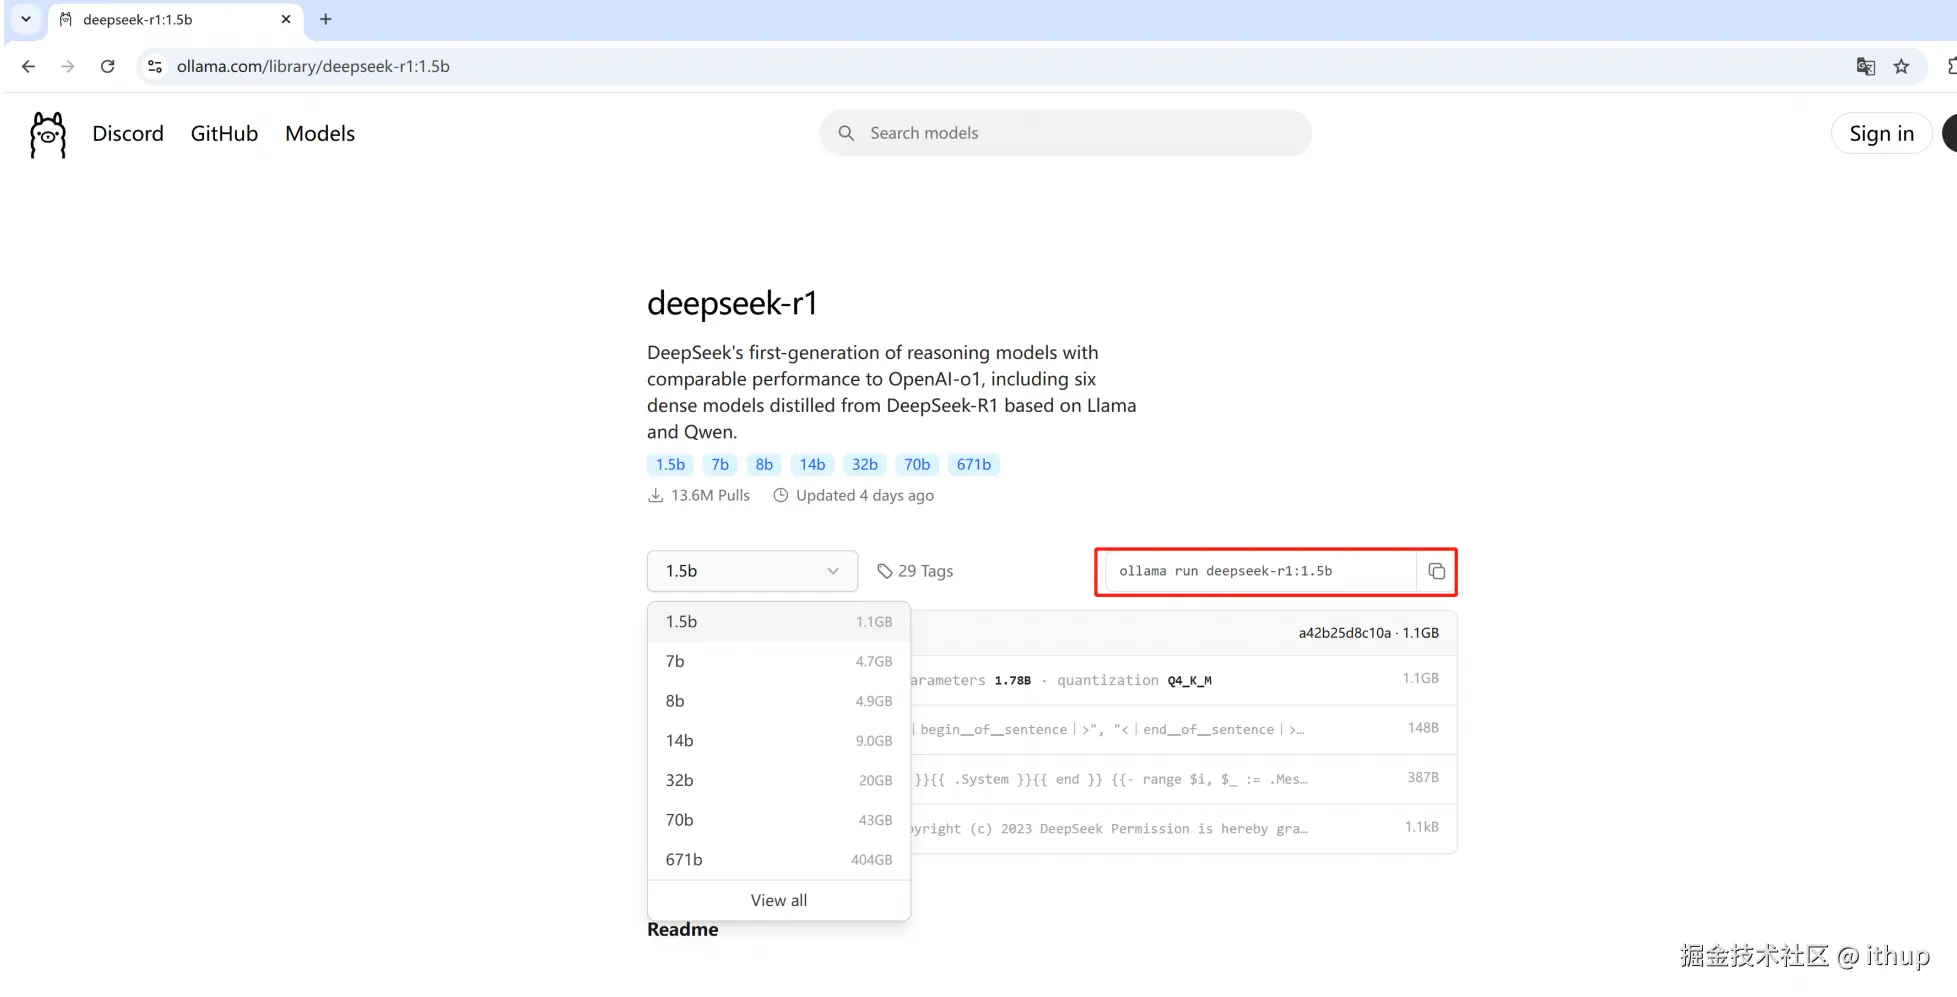Open the GitHub link
1957x997 pixels.
pyautogui.click(x=224, y=134)
